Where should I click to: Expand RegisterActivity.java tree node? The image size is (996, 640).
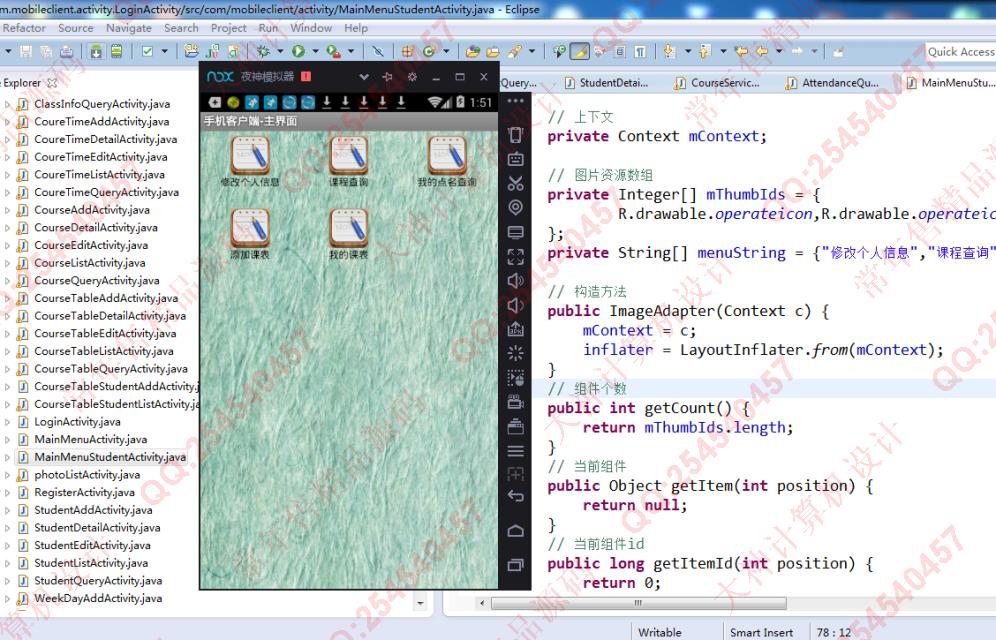coord(7,493)
